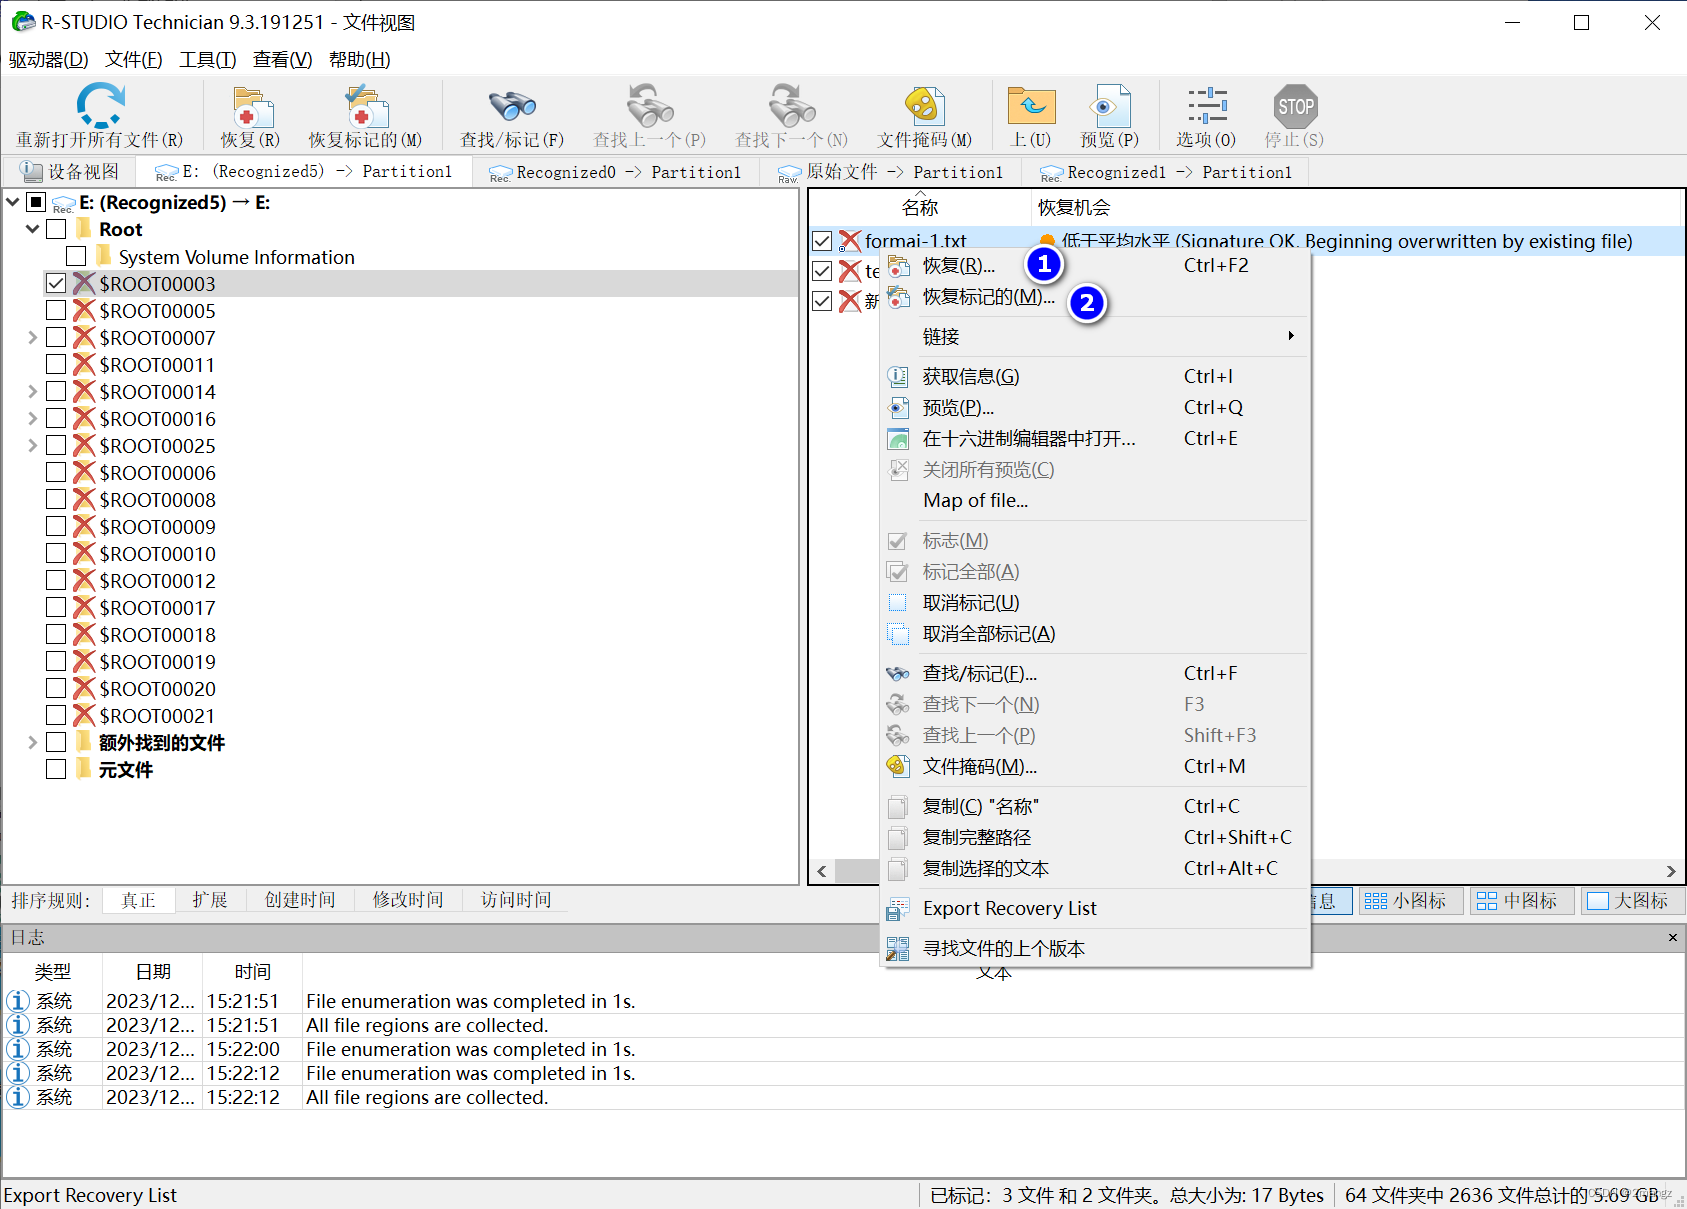Expand the $ROOT00016 folder

point(33,419)
